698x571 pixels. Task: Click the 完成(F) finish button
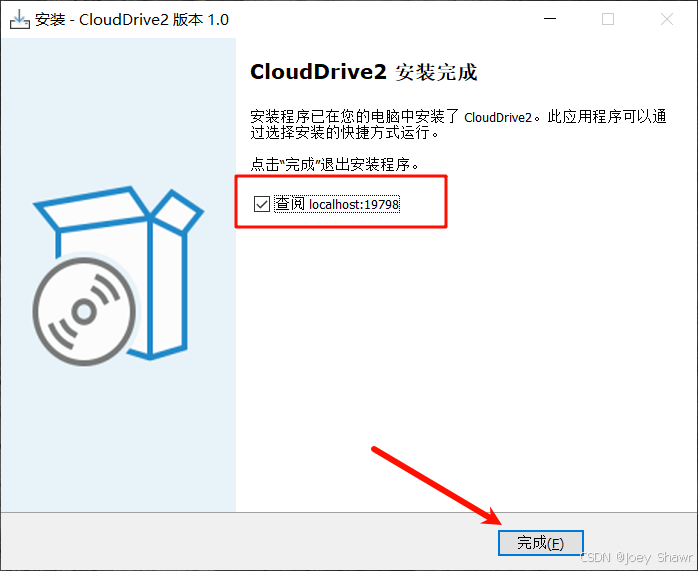point(541,543)
